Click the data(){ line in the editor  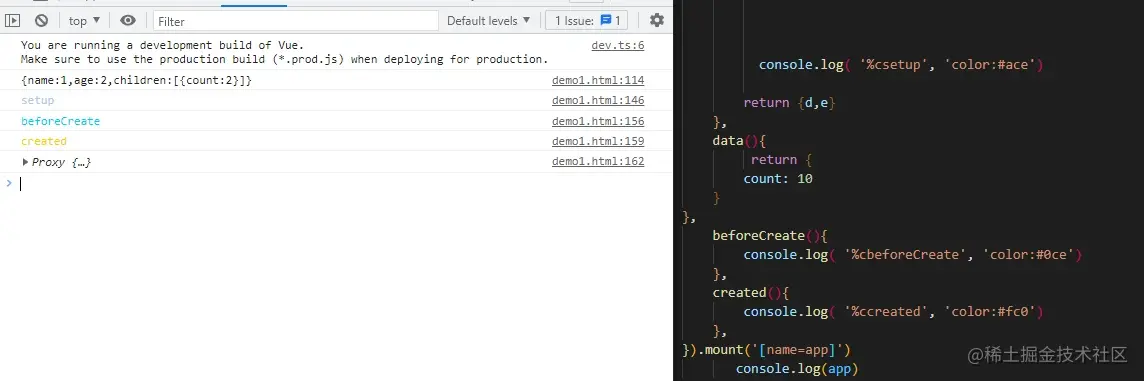pyautogui.click(x=739, y=141)
